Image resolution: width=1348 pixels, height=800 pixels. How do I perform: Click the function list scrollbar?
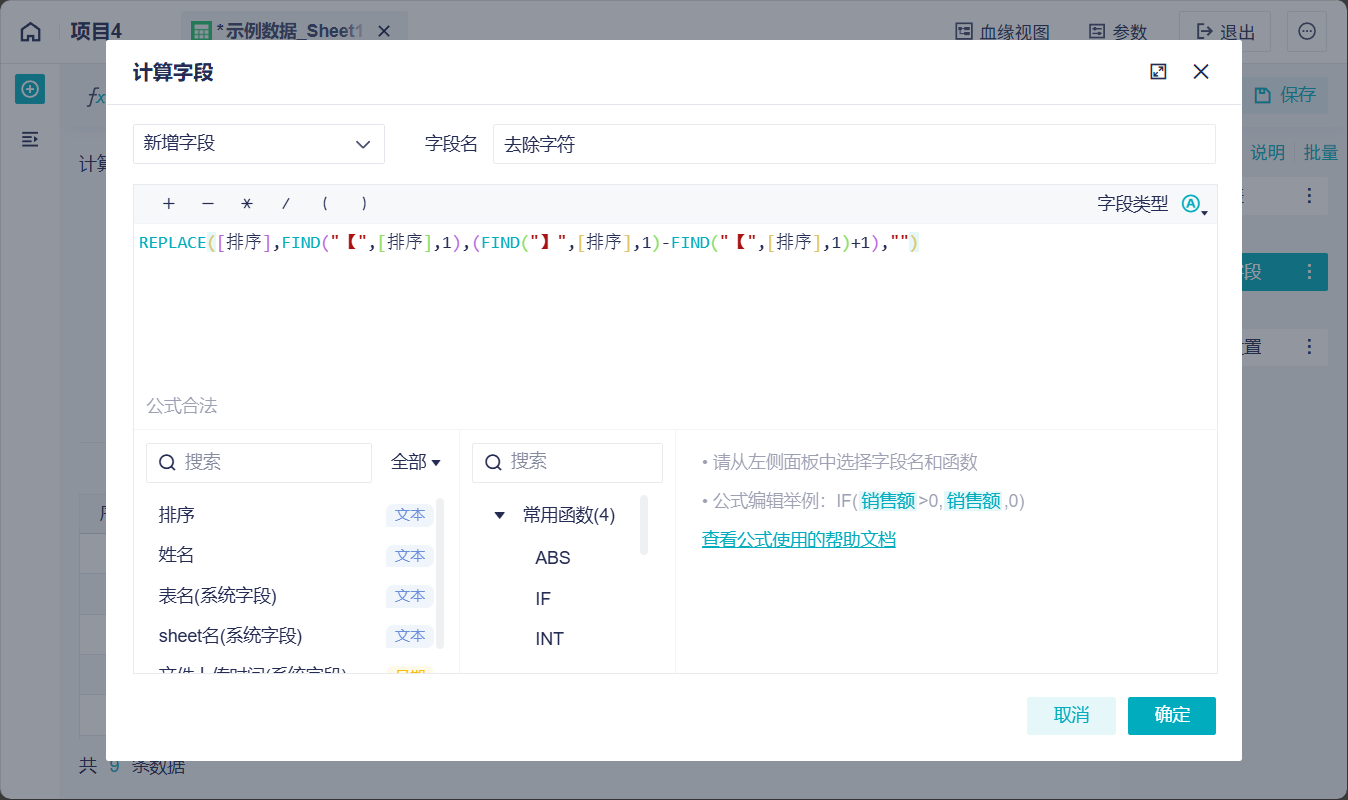click(644, 525)
